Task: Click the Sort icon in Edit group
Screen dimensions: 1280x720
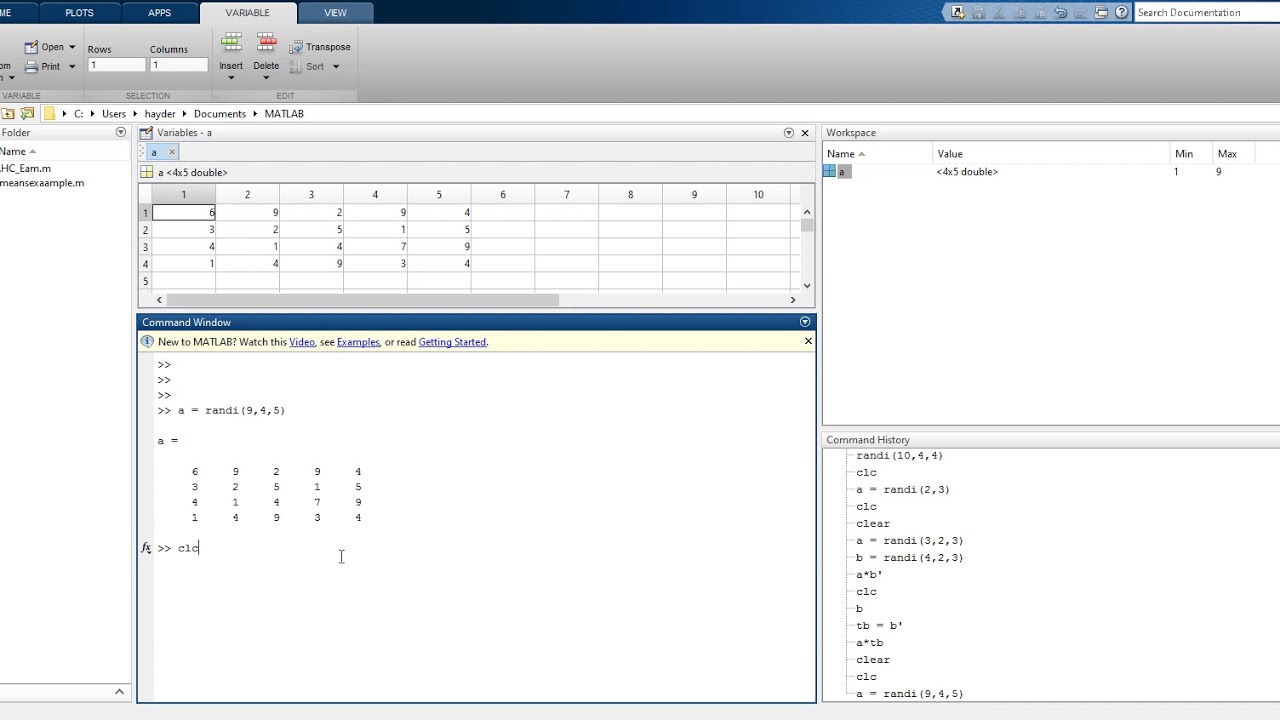Action: click(296, 67)
